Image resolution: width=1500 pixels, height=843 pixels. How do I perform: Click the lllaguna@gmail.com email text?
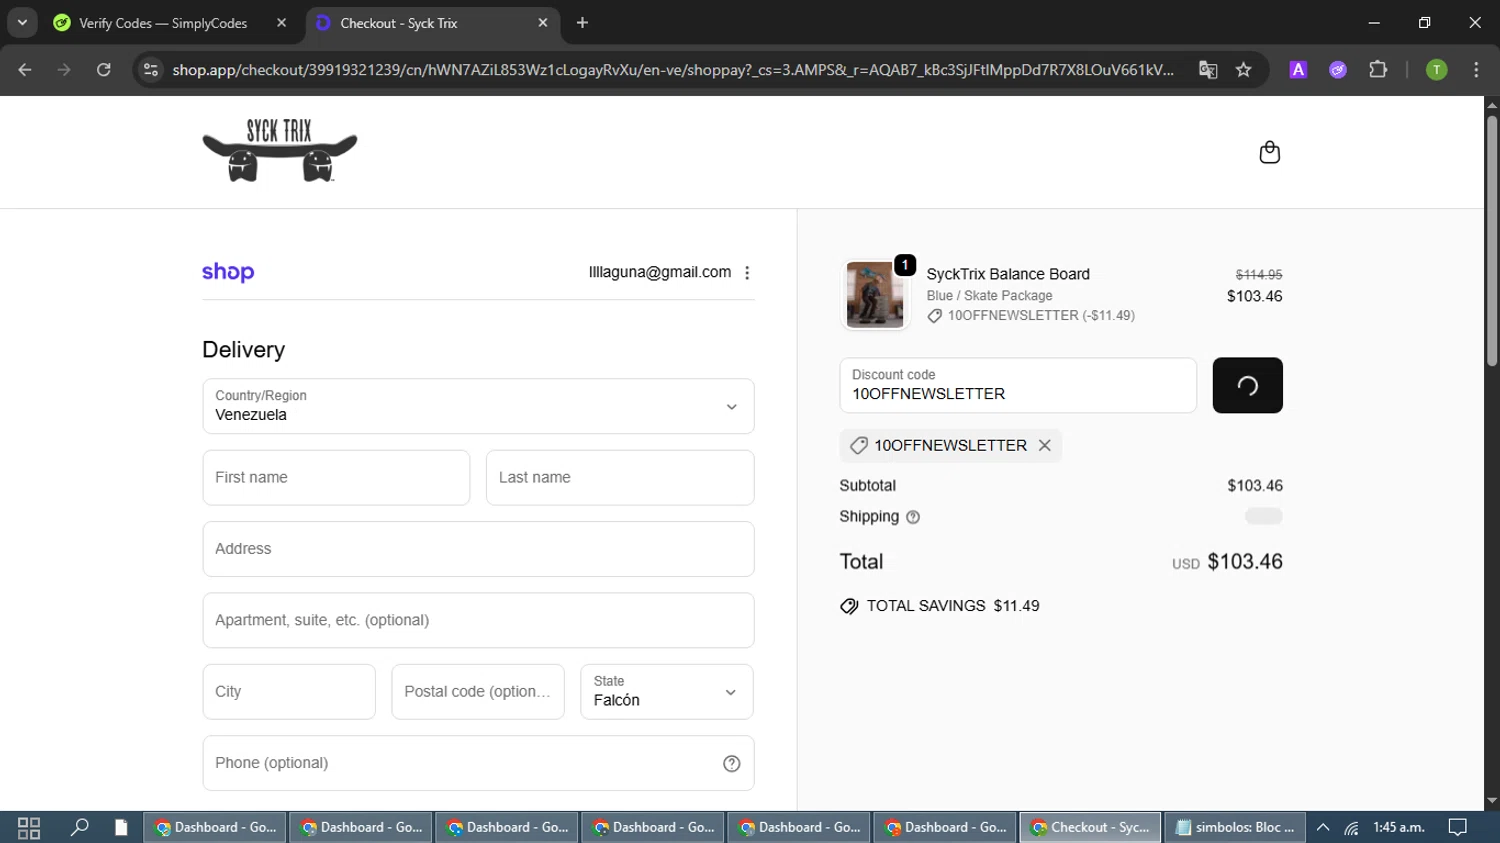click(x=660, y=272)
